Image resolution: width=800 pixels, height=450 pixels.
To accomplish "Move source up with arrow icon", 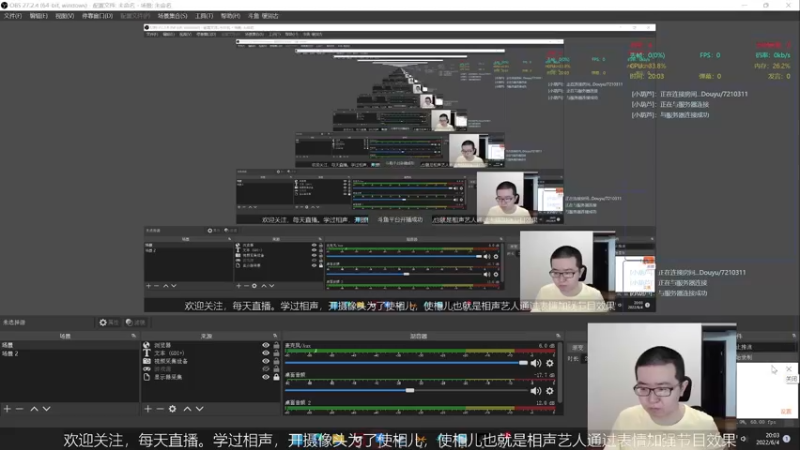I will click(x=187, y=409).
